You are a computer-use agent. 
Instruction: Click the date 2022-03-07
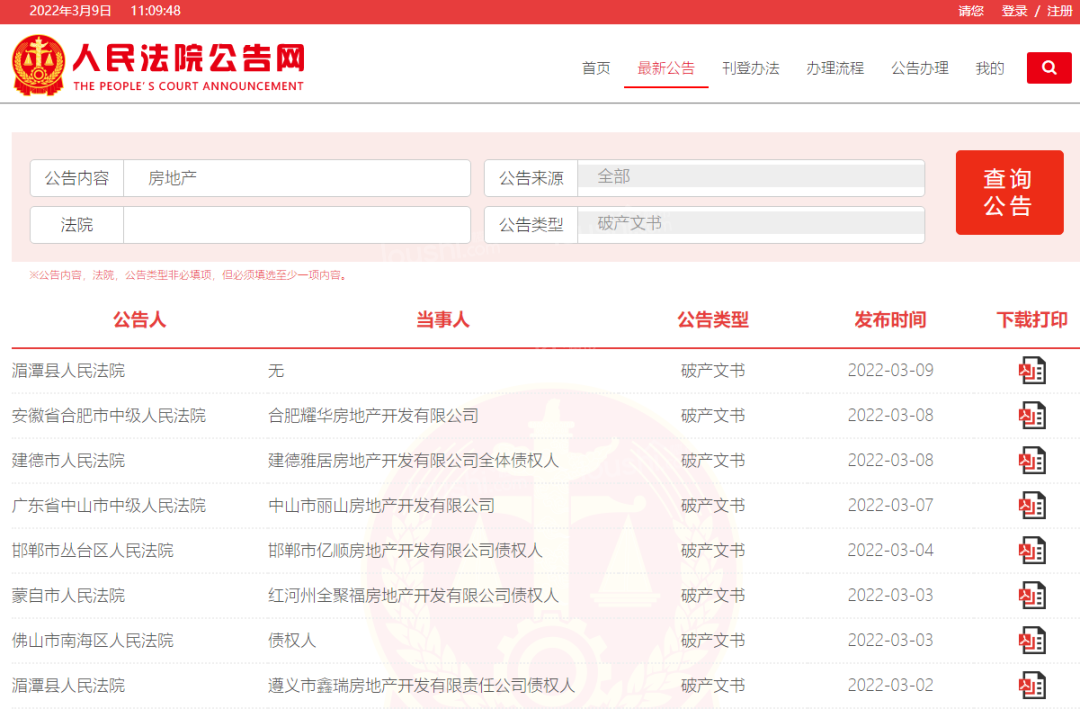tap(891, 506)
